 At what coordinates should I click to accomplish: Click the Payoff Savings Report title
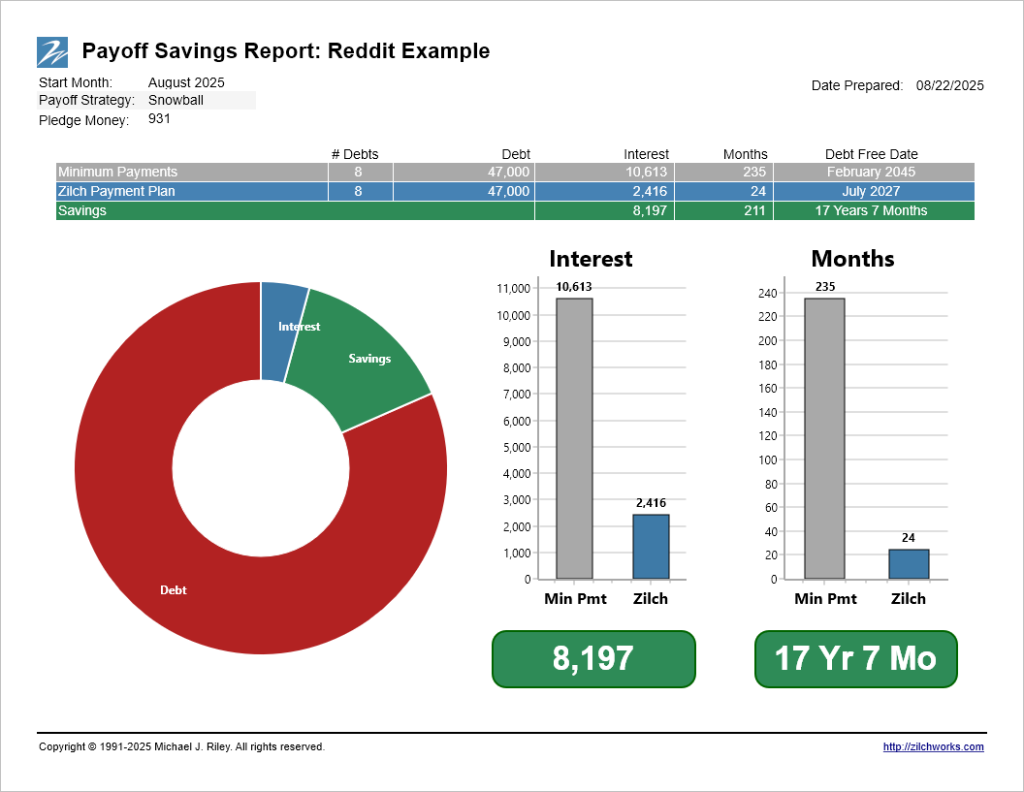pos(285,51)
